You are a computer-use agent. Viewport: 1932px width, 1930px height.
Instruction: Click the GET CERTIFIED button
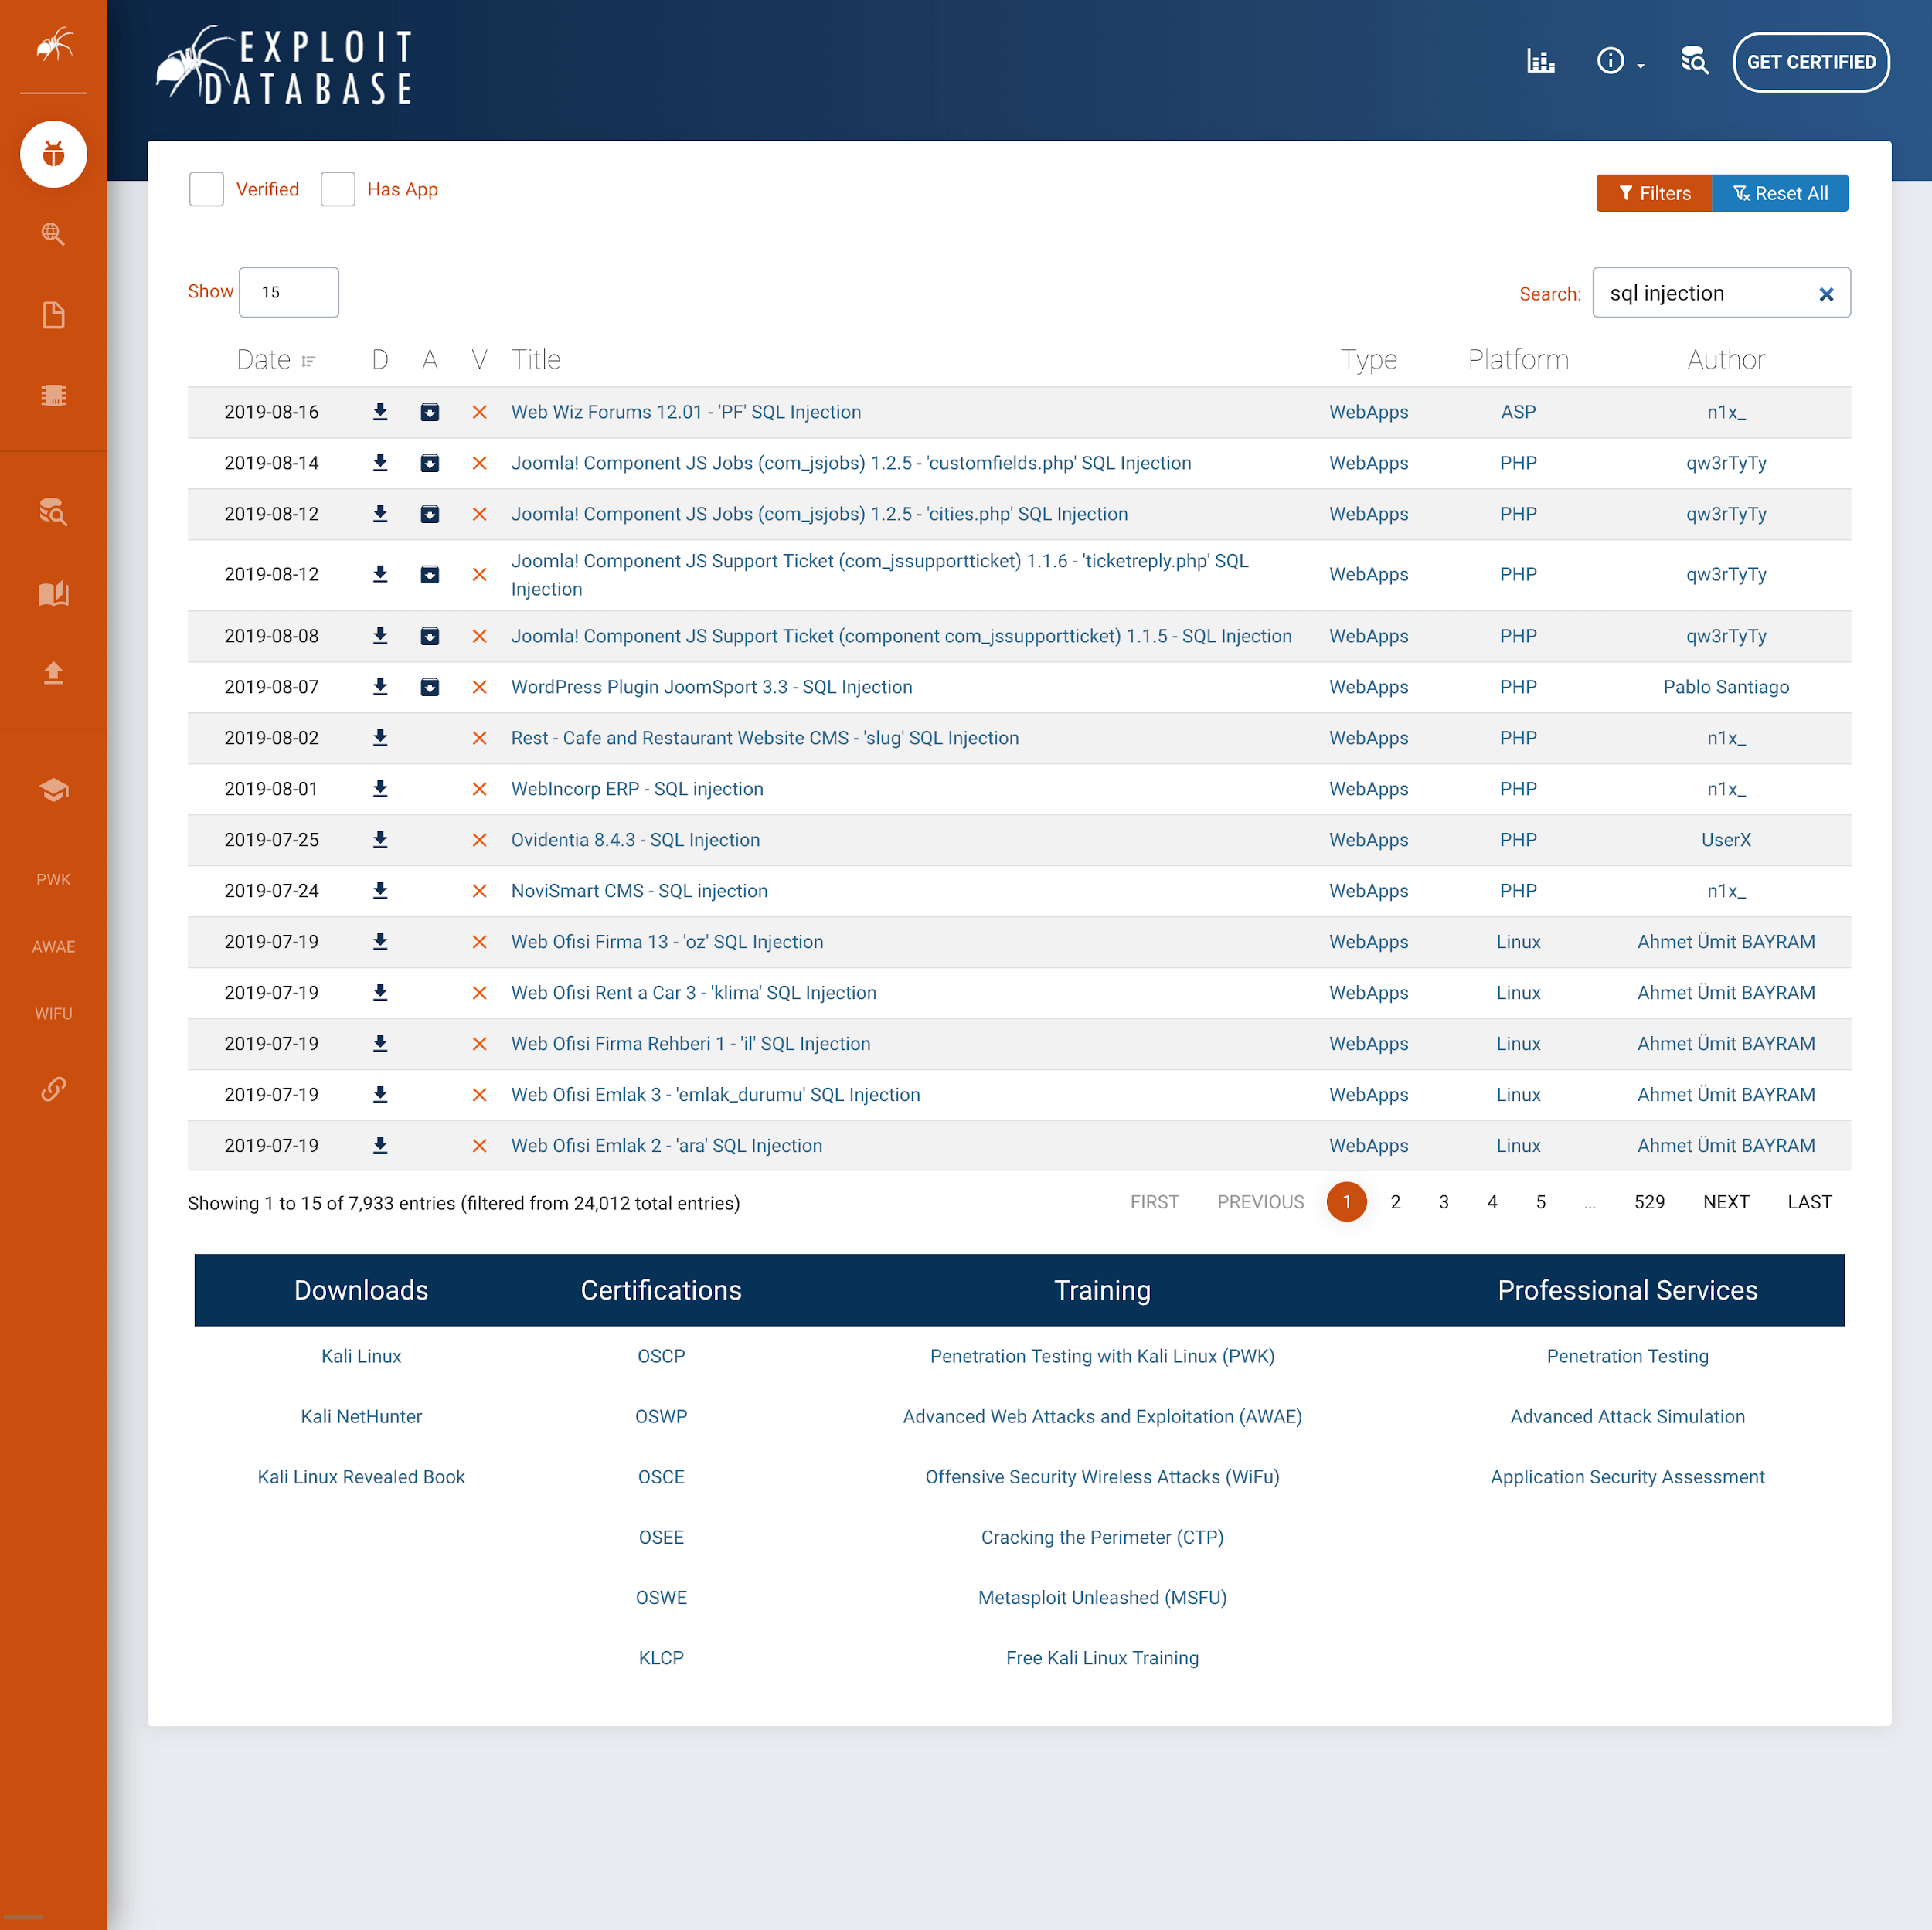point(1811,62)
